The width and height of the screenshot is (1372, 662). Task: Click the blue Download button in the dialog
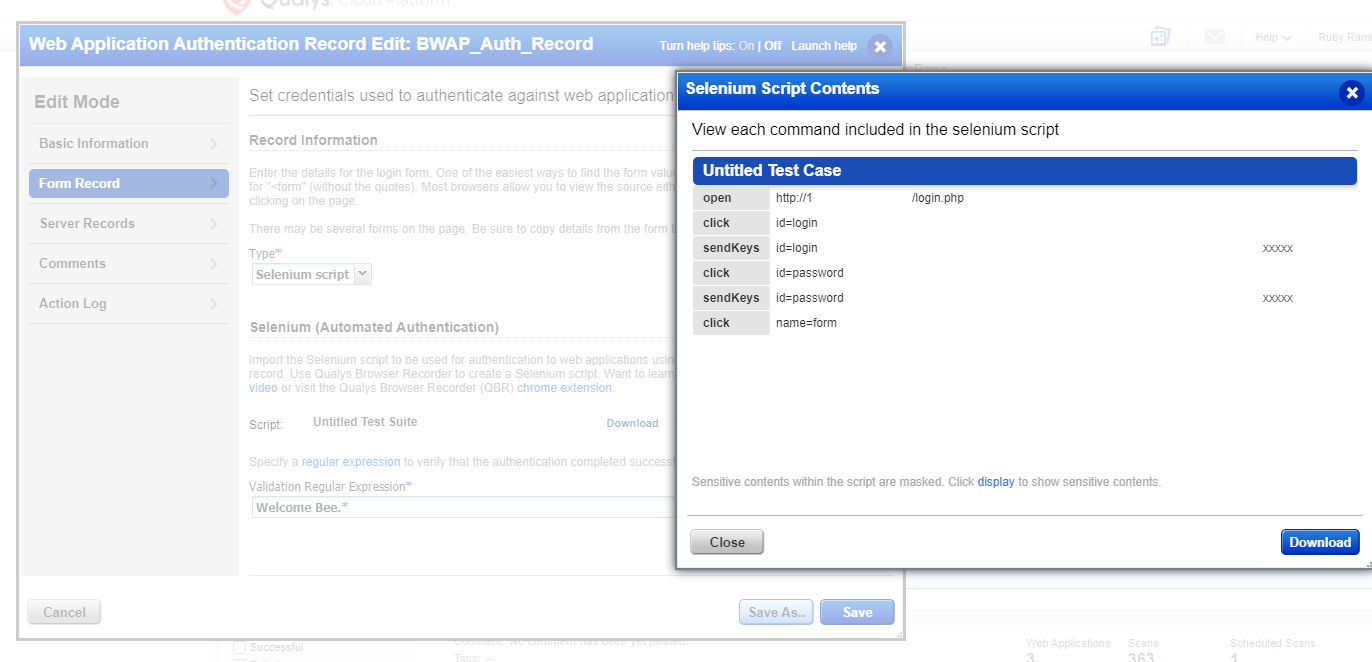(x=1320, y=542)
